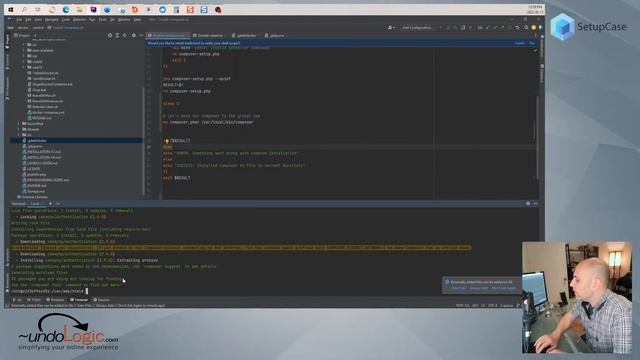Open the TODO tool window tab
Viewport: 640px width, 360px height.
pyautogui.click(x=35, y=300)
